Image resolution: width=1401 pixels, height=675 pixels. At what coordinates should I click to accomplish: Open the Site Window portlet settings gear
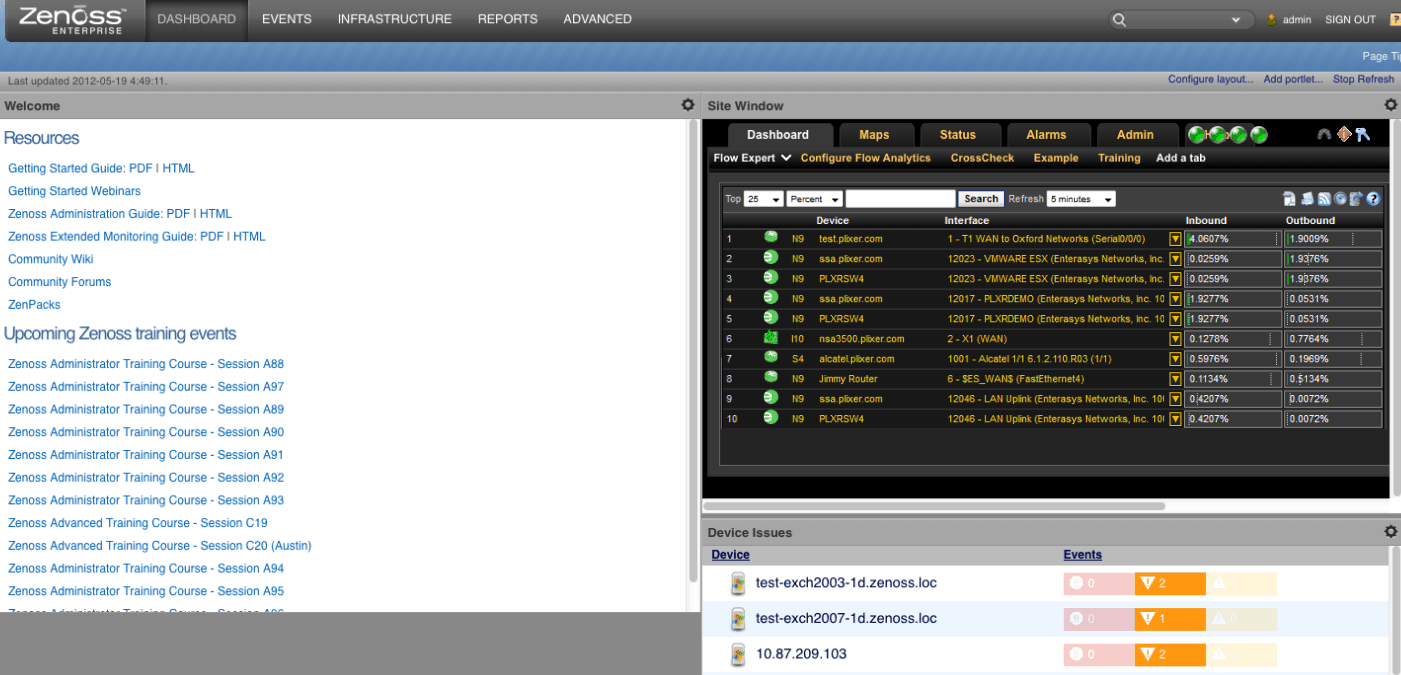tap(1390, 105)
